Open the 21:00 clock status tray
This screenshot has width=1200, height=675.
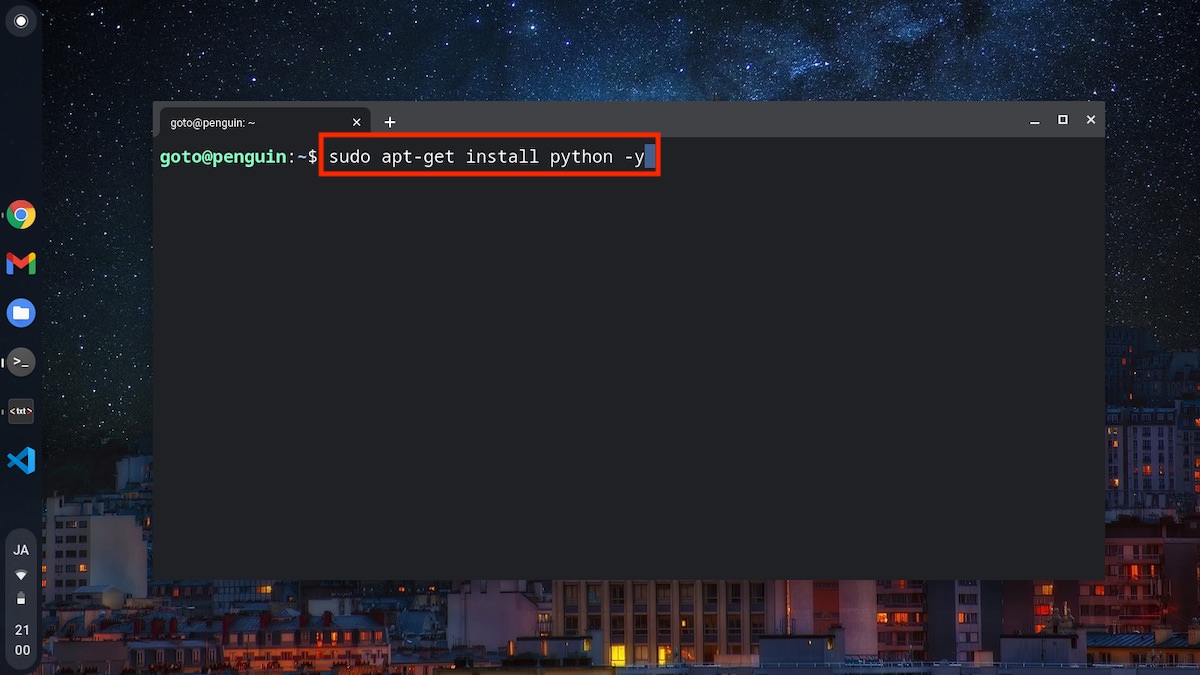point(21,641)
